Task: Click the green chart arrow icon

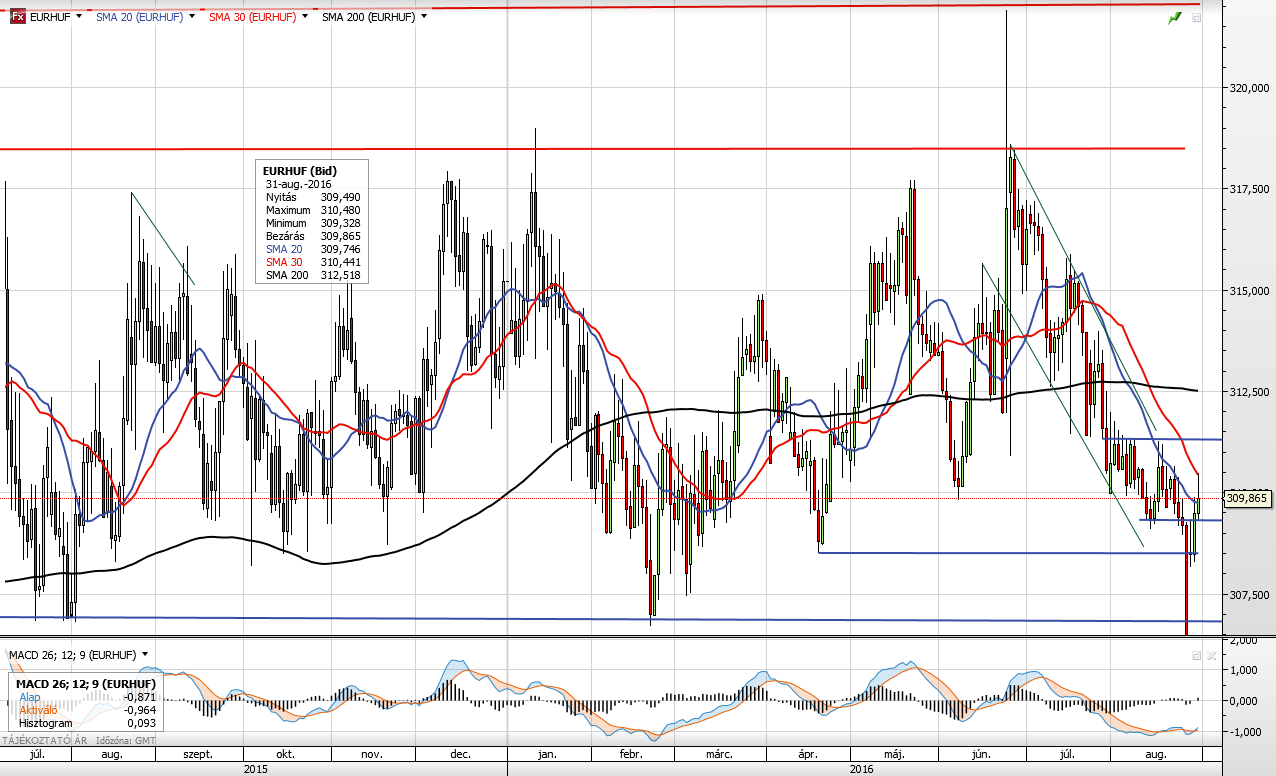Action: point(1175,18)
